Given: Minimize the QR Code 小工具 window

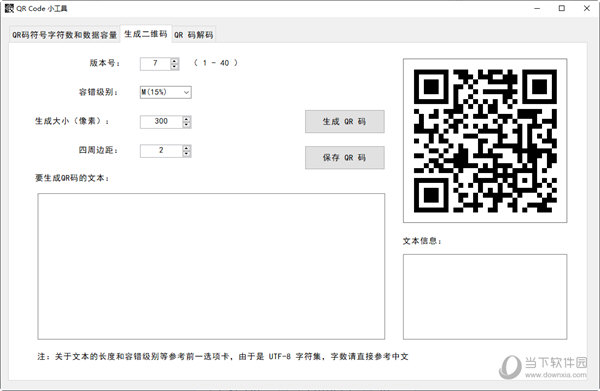Looking at the screenshot, I should click(x=537, y=8).
